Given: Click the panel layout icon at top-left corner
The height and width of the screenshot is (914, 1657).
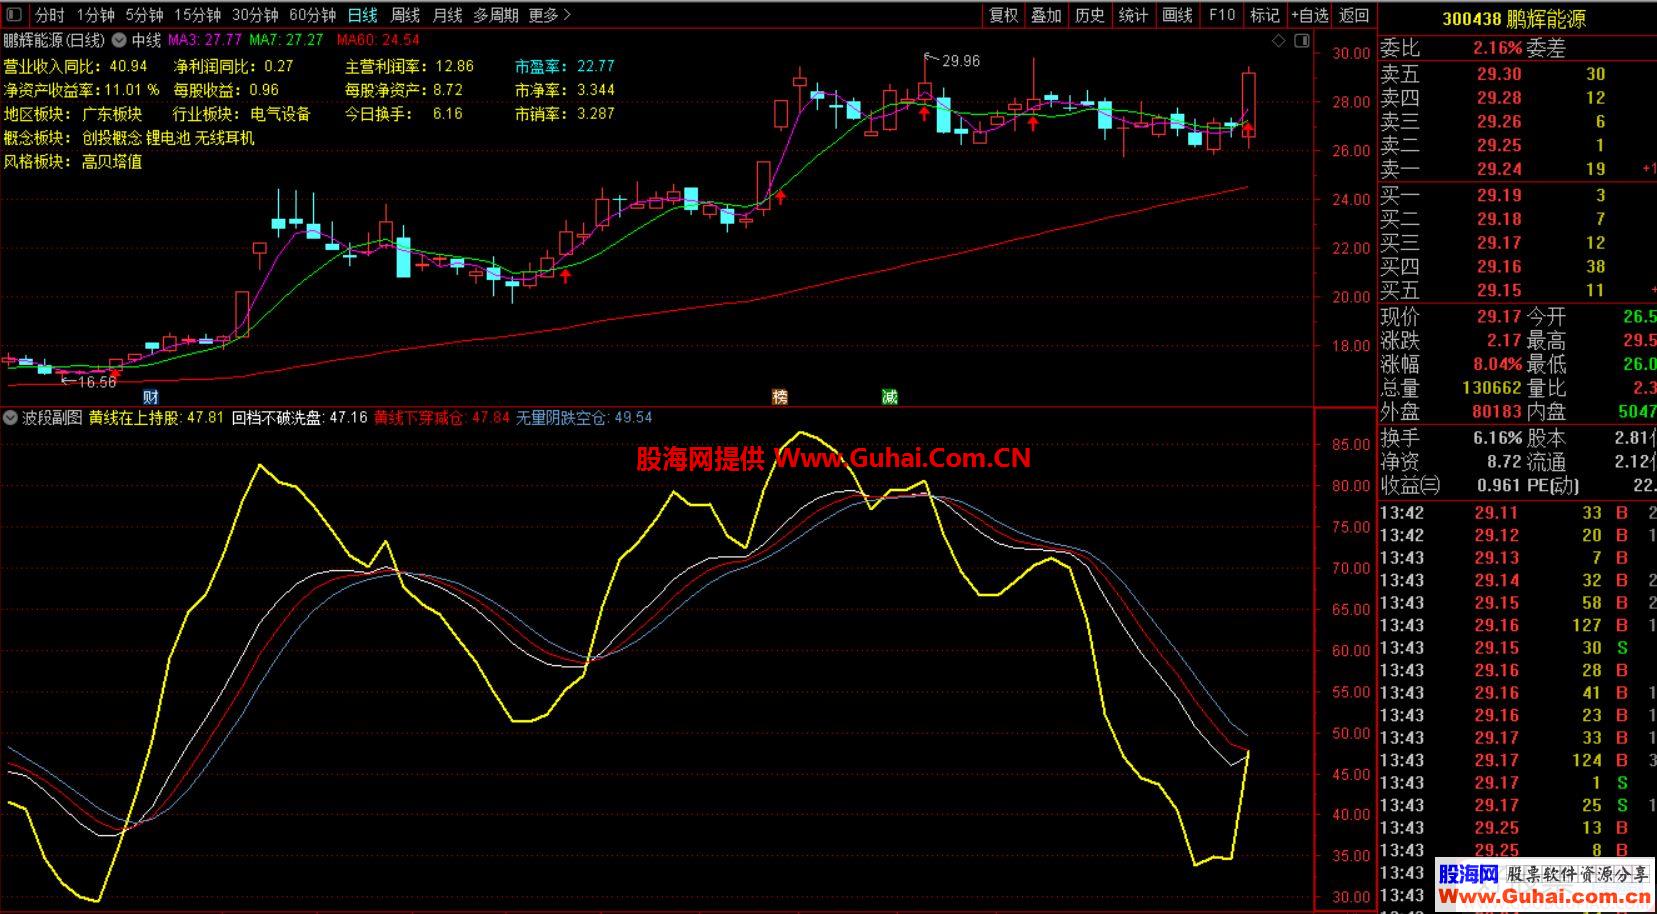Looking at the screenshot, I should [x=14, y=14].
